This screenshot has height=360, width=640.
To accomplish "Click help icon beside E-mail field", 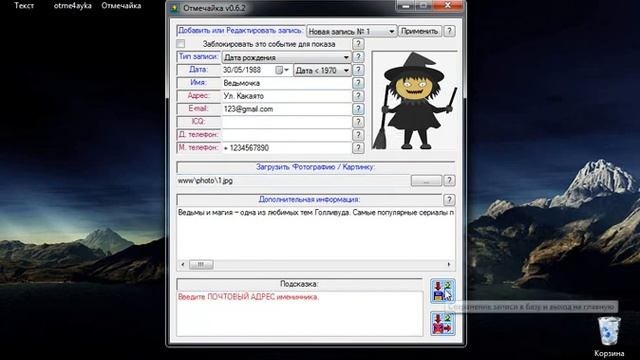I will pos(358,109).
